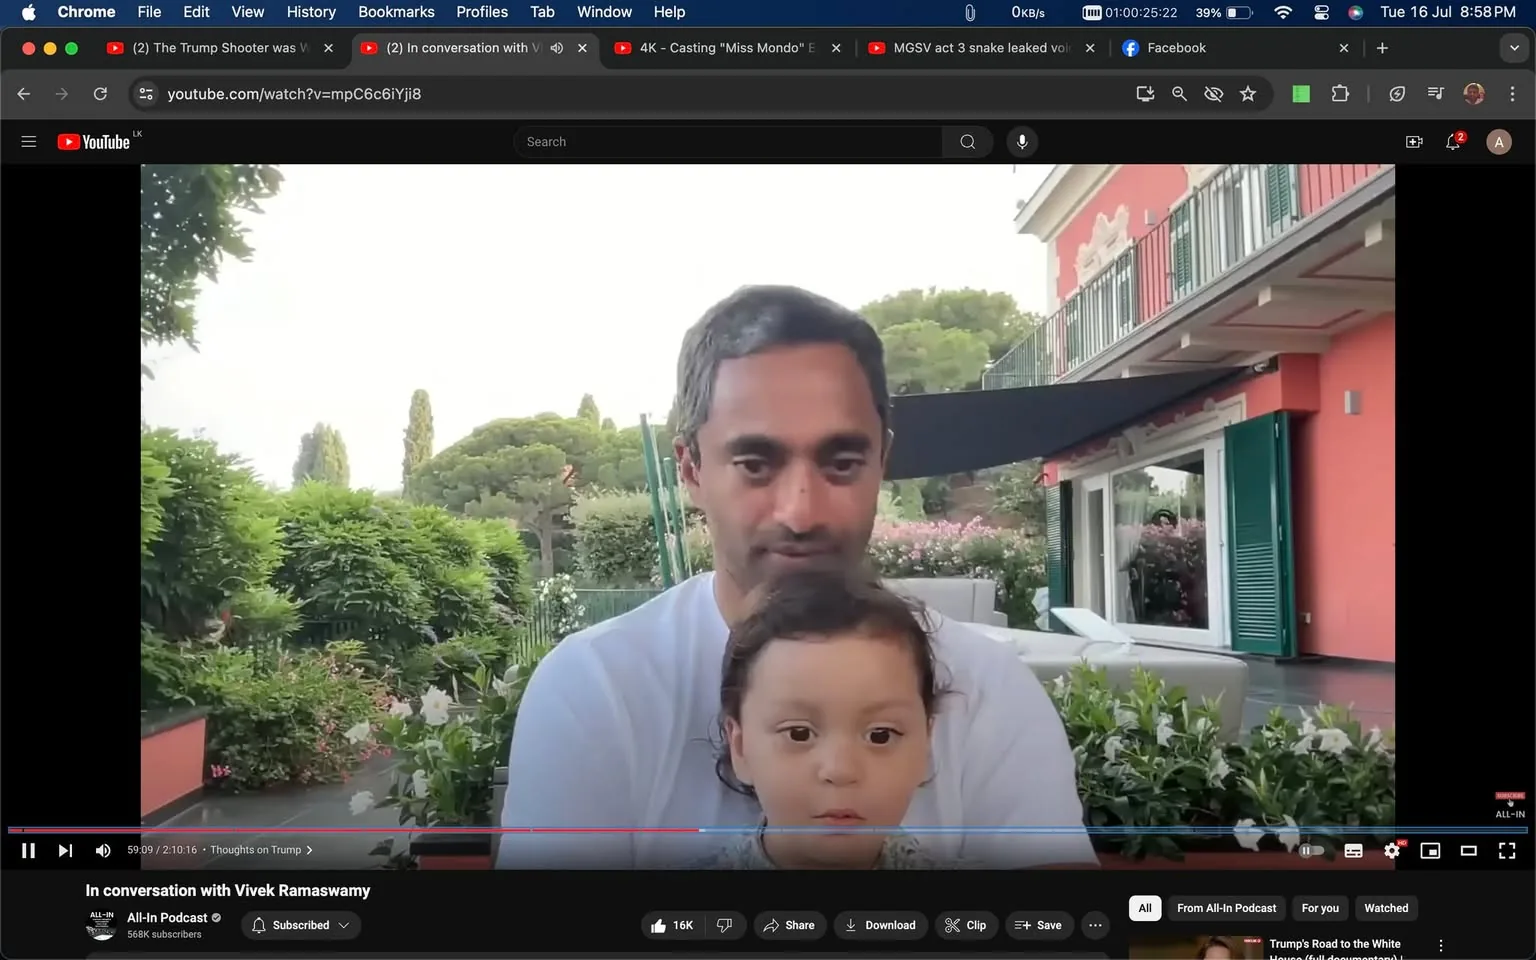This screenshot has height=960, width=1536.
Task: Give the video a thumbs up
Action: point(659,925)
